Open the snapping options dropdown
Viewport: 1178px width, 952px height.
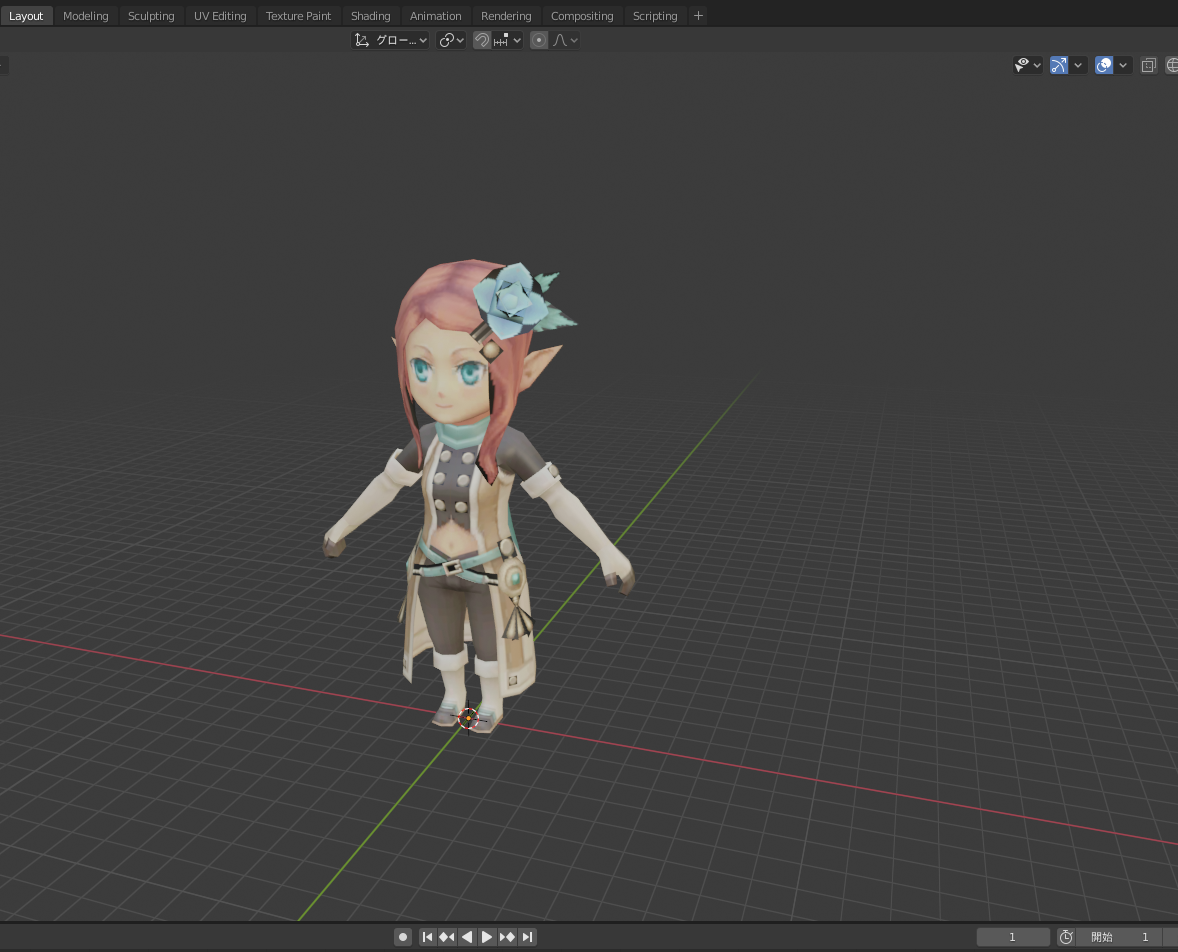tap(508, 41)
